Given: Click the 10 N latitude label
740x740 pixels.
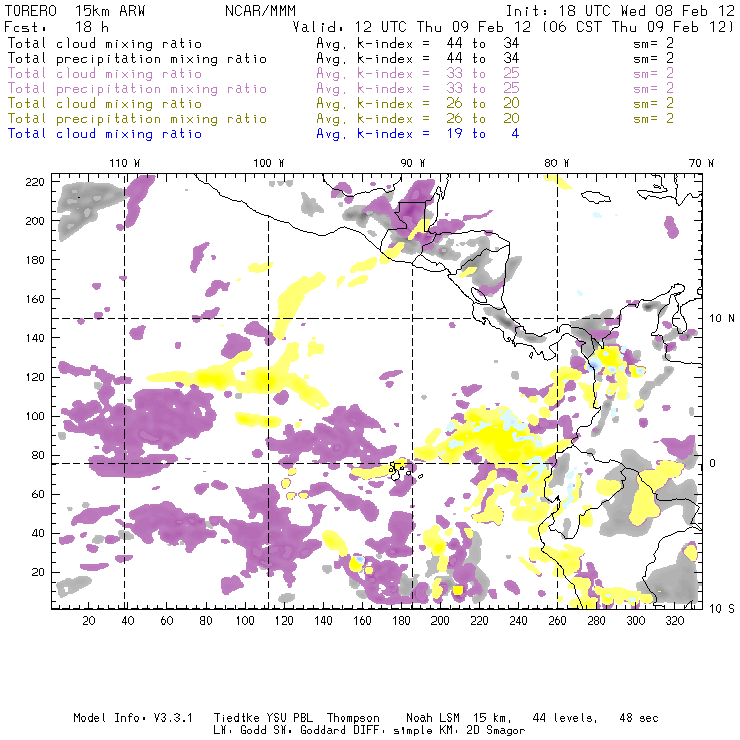Looking at the screenshot, I should pos(722,319).
